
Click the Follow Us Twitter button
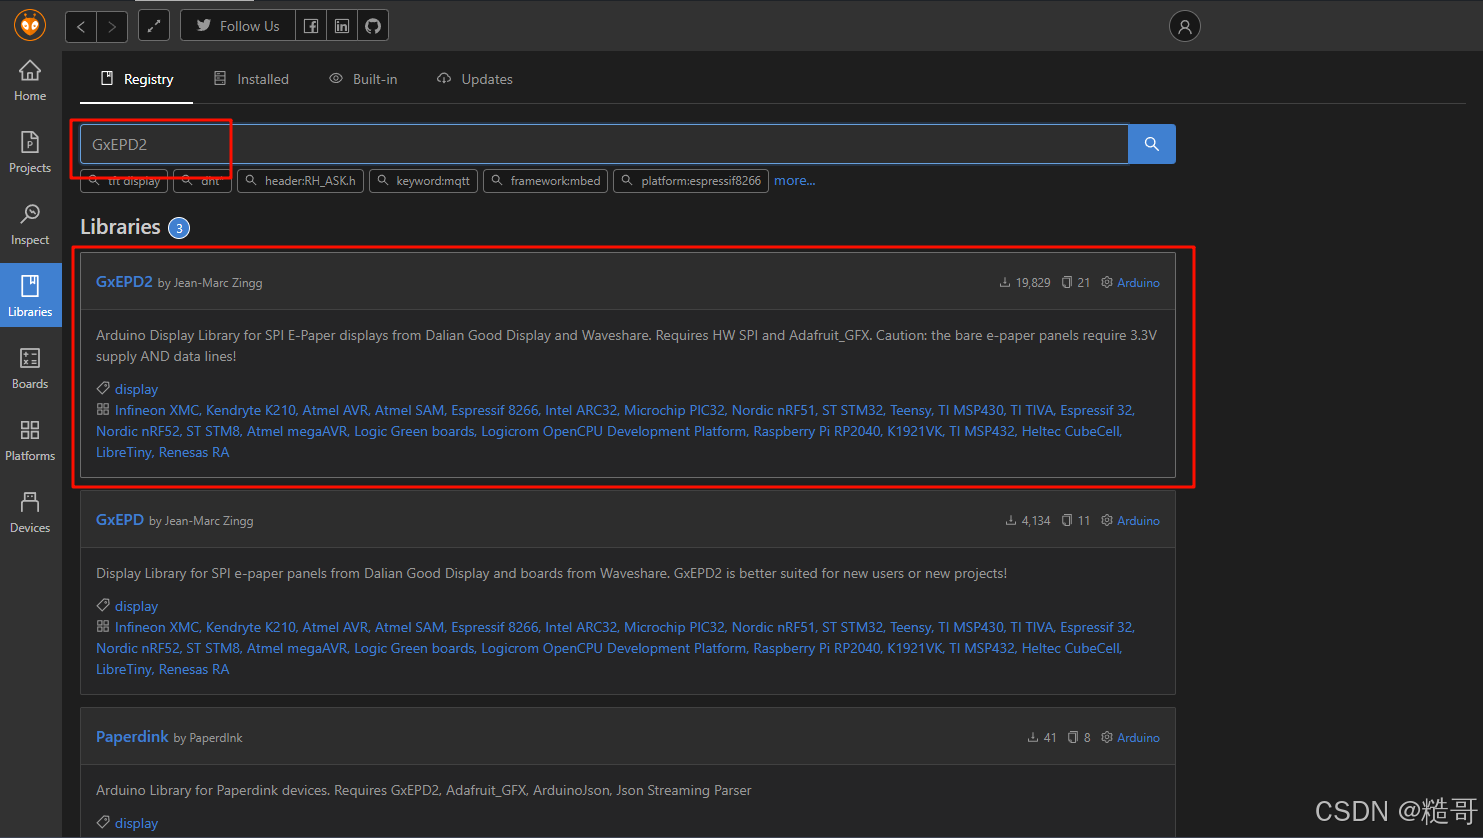238,26
